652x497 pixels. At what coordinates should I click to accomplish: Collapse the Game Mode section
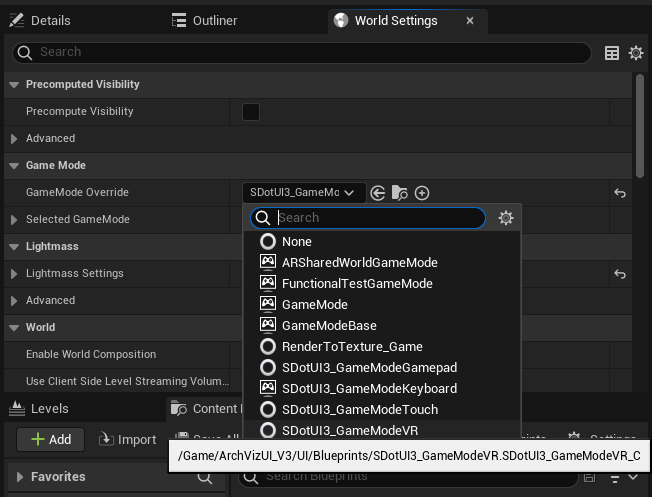tap(14, 166)
